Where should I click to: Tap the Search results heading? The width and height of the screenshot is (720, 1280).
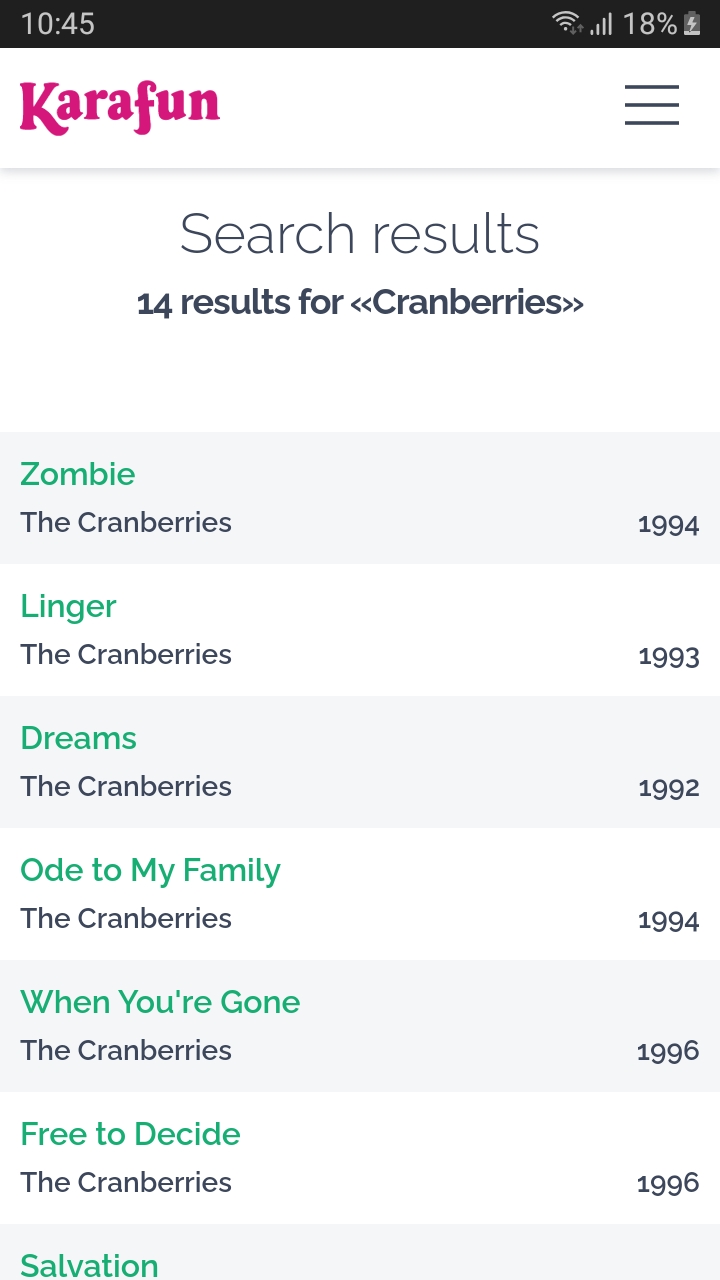360,234
